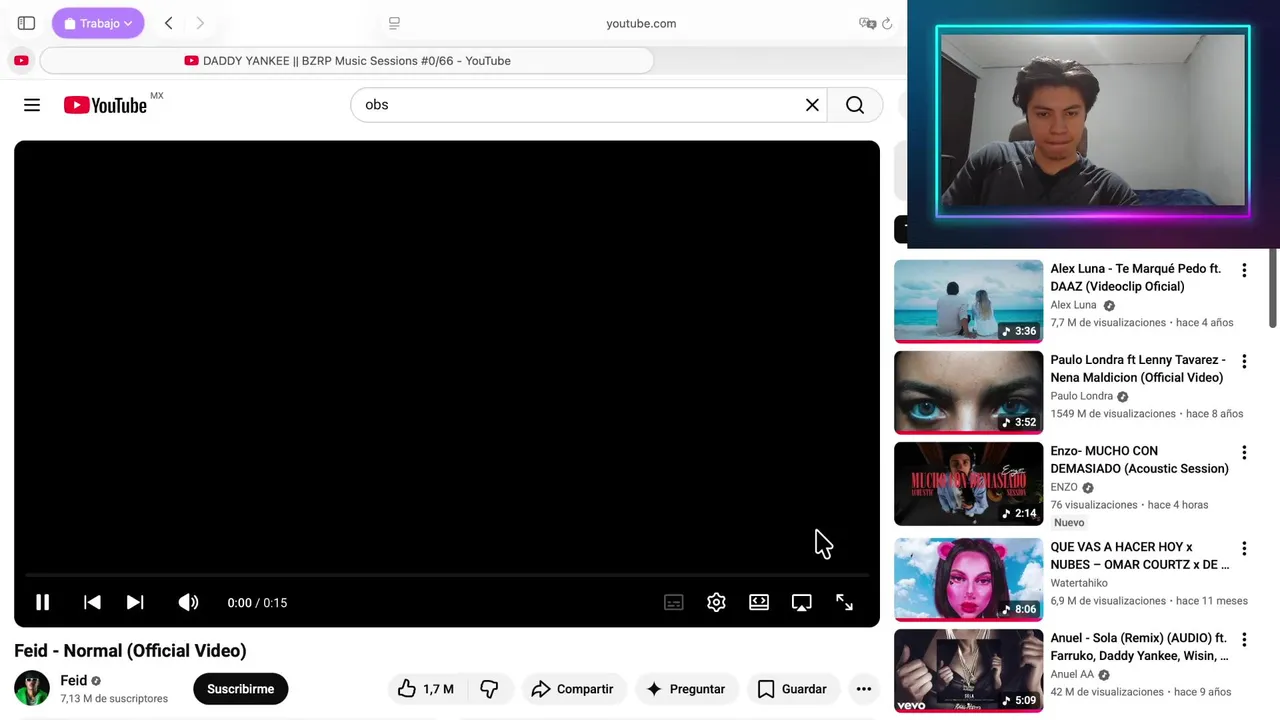Viewport: 1280px width, 720px height.
Task: Open options menu for Enzo video
Action: point(1244,452)
